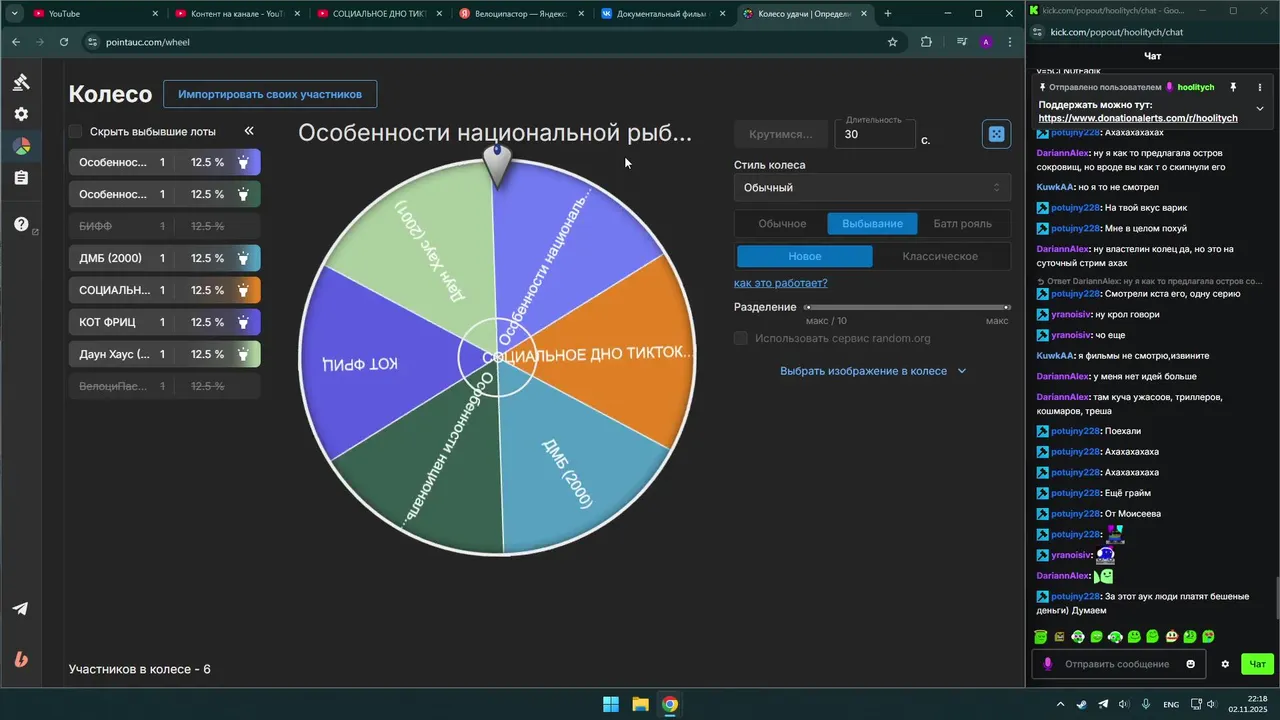The height and width of the screenshot is (720, 1280).
Task: Open 'Стиль колеса' dropdown showing Обычный
Action: click(x=872, y=188)
